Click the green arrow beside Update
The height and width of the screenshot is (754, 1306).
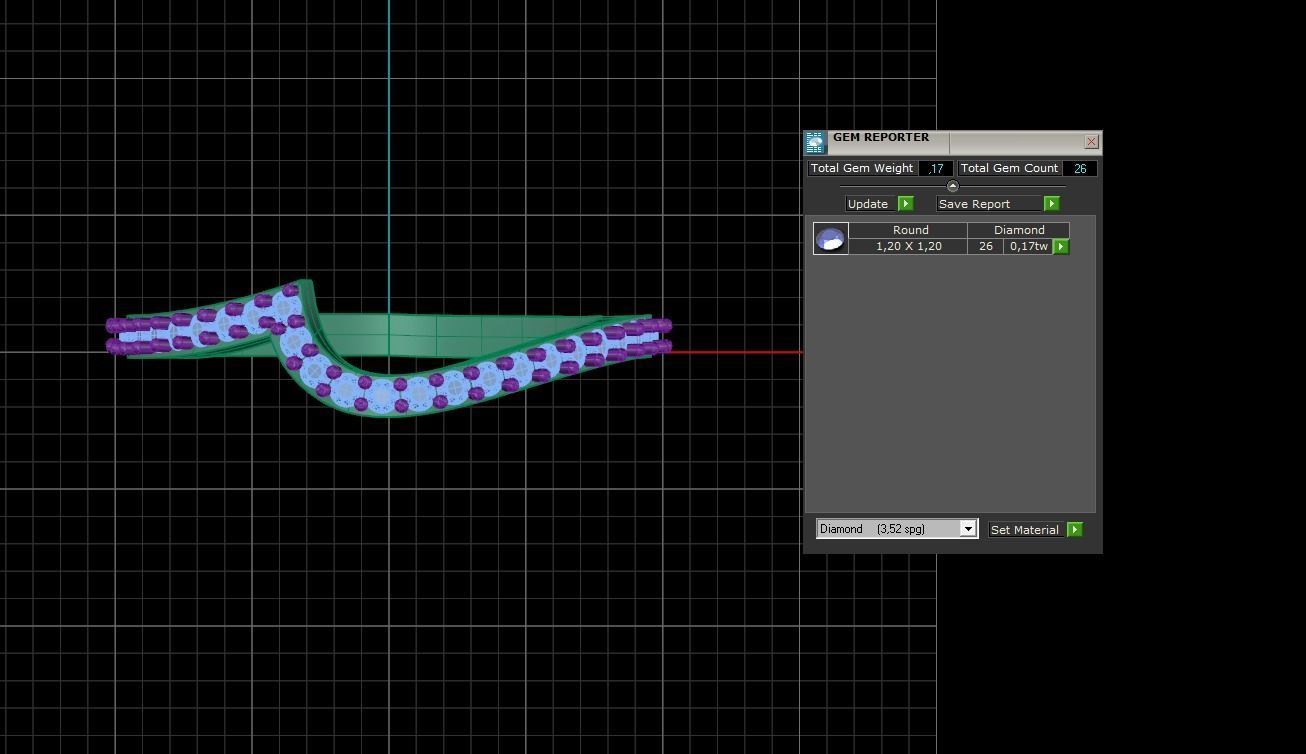pos(906,204)
